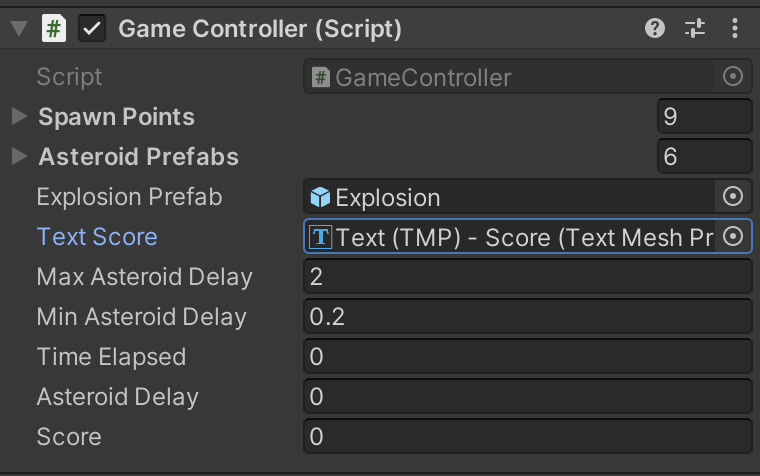
Task: Click the Time Elapsed value field
Action: point(527,357)
